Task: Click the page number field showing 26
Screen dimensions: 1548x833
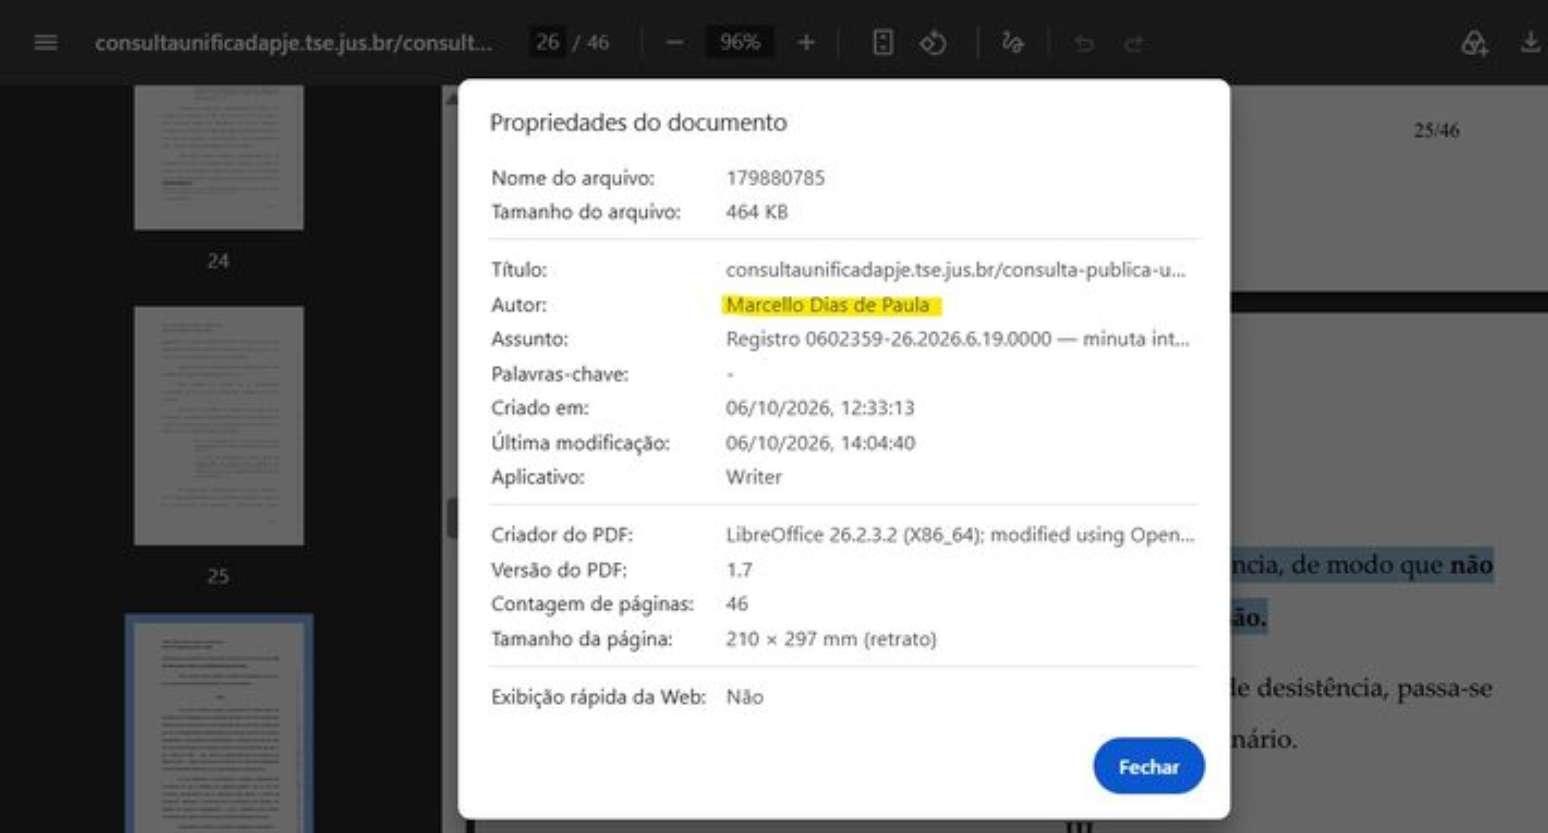Action: pos(547,42)
